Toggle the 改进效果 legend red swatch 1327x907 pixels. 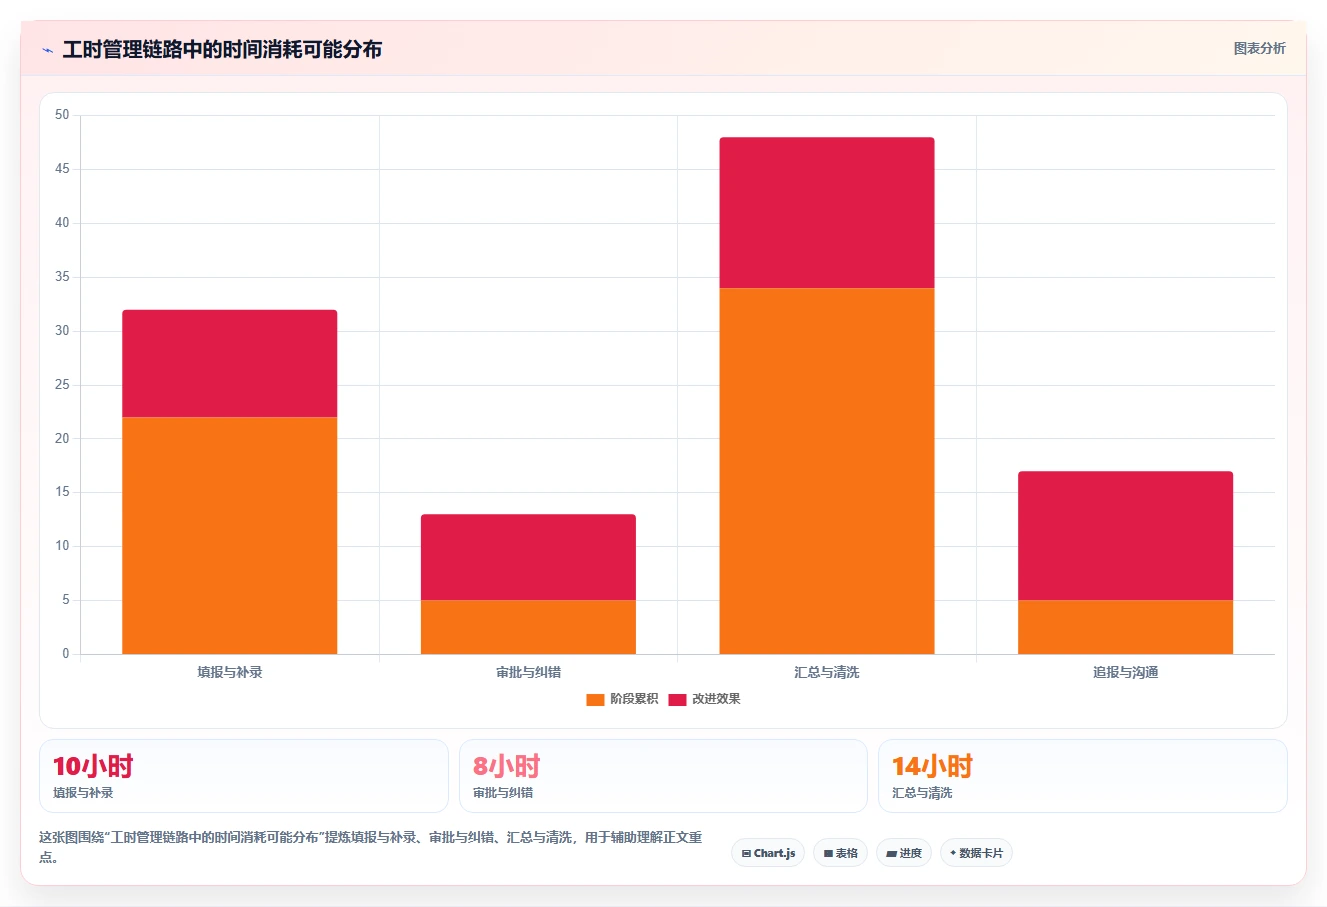[x=677, y=699]
